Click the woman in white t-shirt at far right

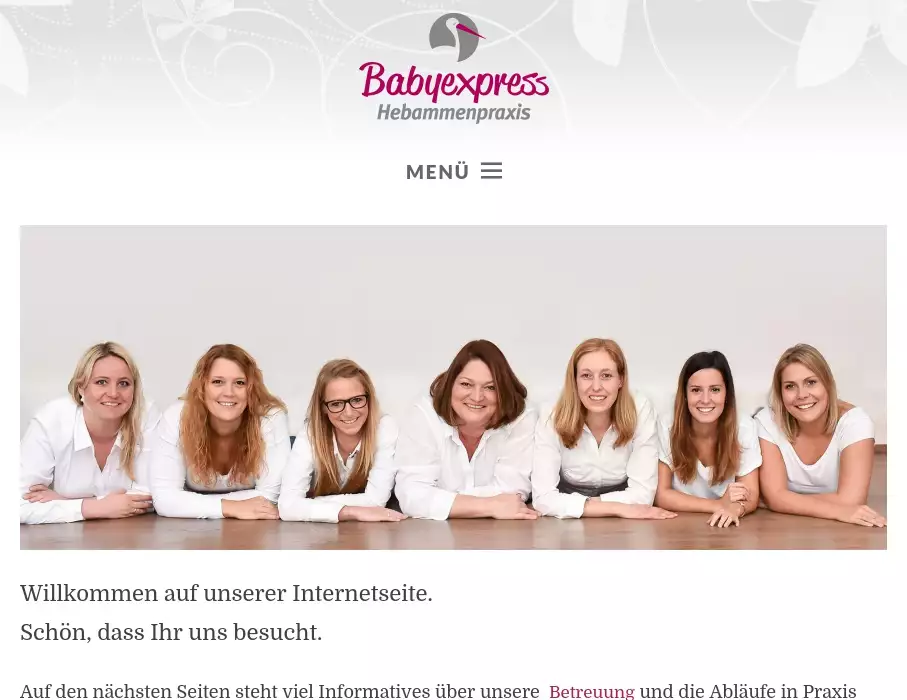pos(818,434)
